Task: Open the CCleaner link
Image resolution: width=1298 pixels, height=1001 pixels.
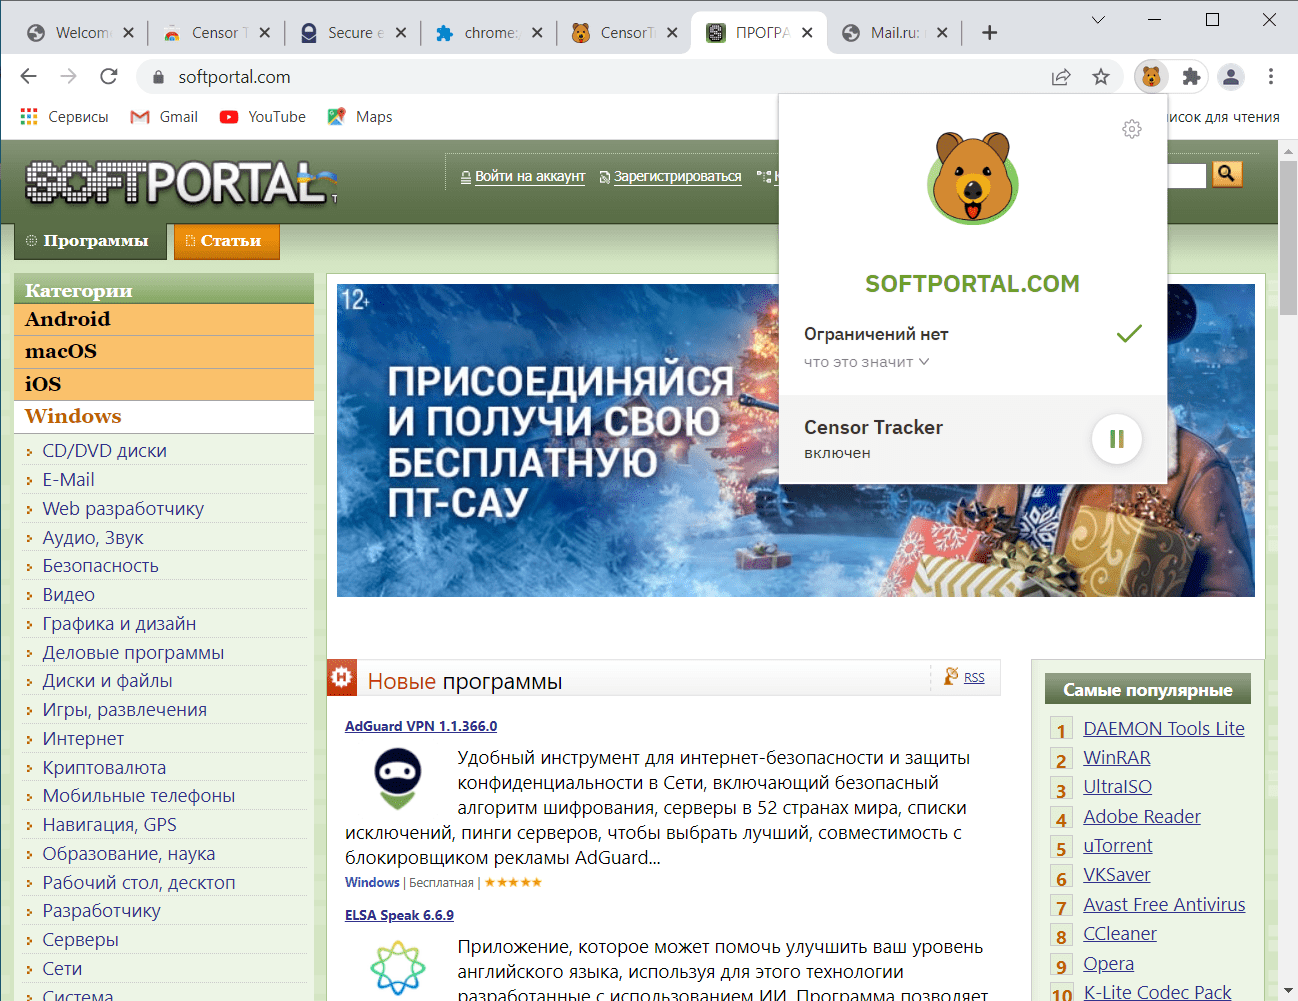Action: coord(1120,934)
